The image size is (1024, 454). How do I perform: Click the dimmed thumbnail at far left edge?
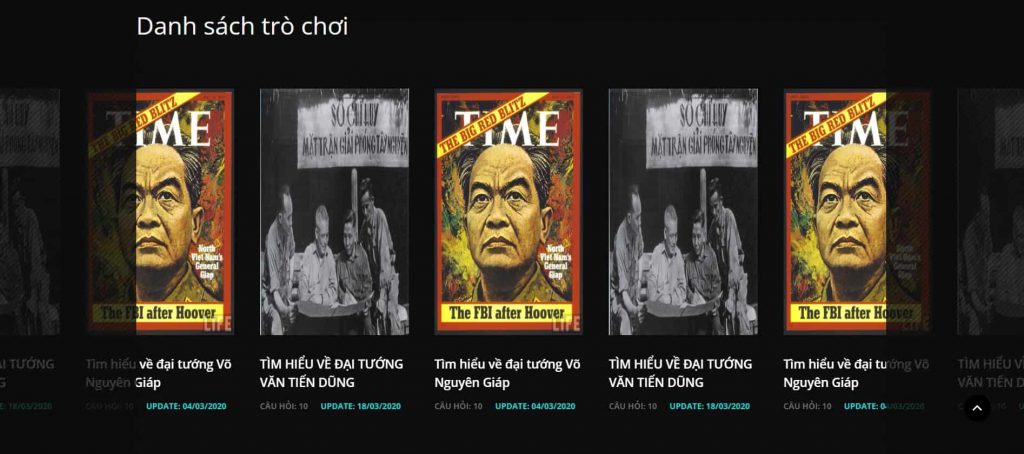coord(29,212)
